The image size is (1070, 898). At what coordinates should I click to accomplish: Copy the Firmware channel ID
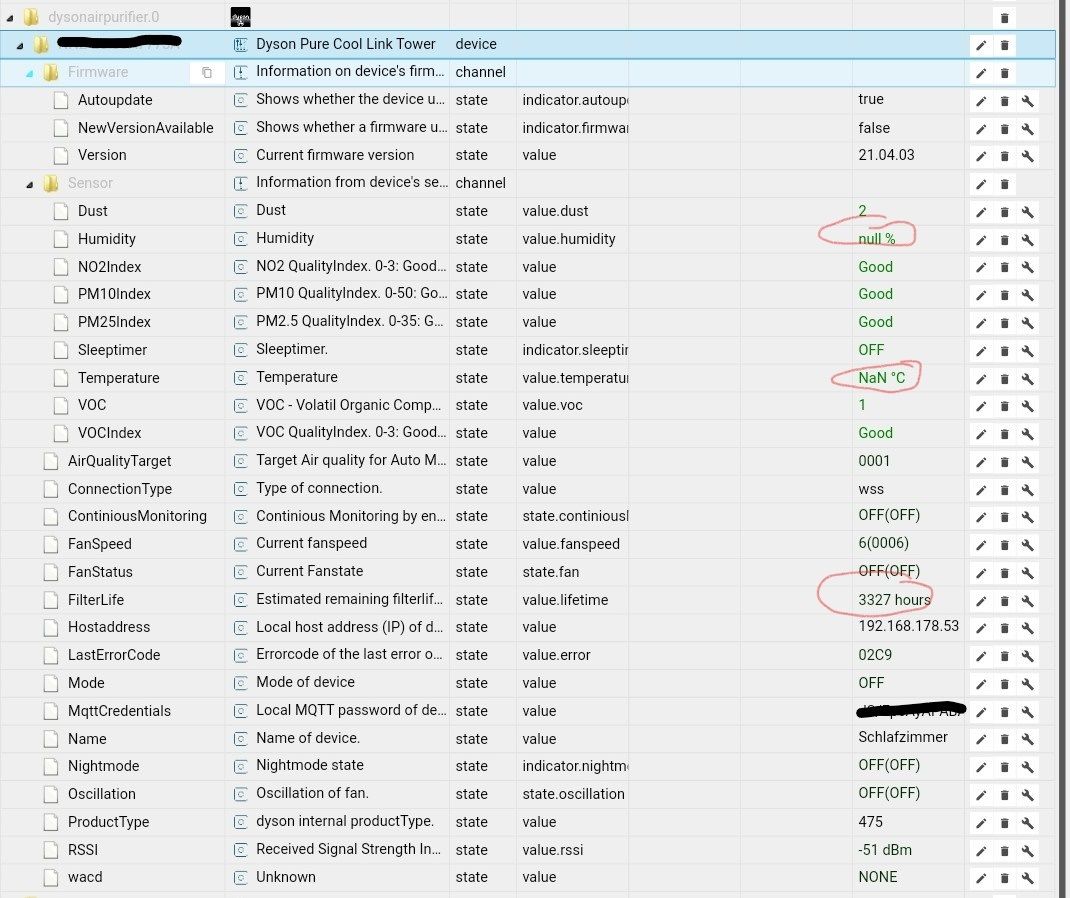(207, 72)
